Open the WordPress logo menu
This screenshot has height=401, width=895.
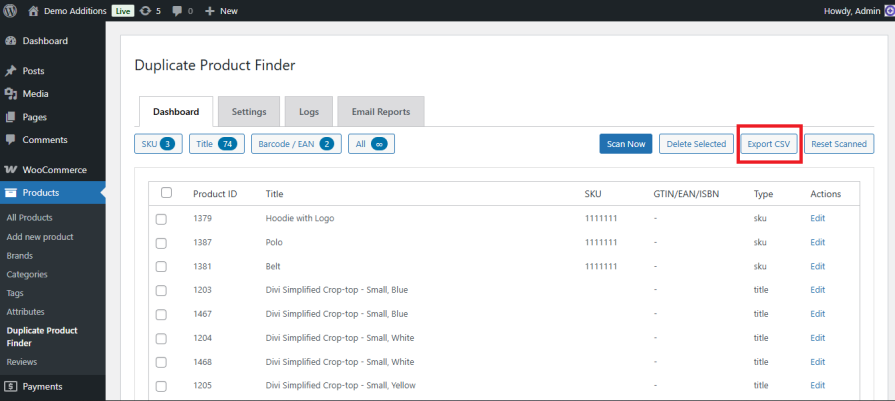11,11
